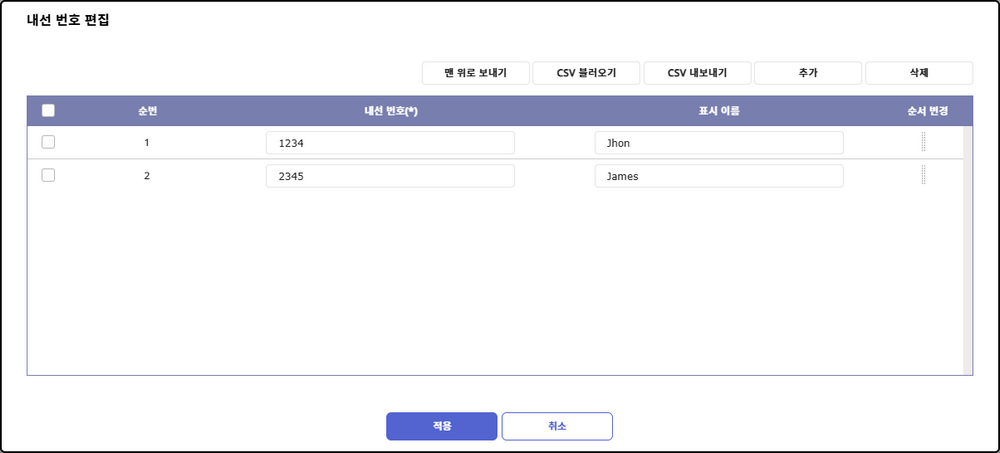The height and width of the screenshot is (453, 1000).
Task: Click CSV 내보내기 to export list
Action: coord(697,73)
